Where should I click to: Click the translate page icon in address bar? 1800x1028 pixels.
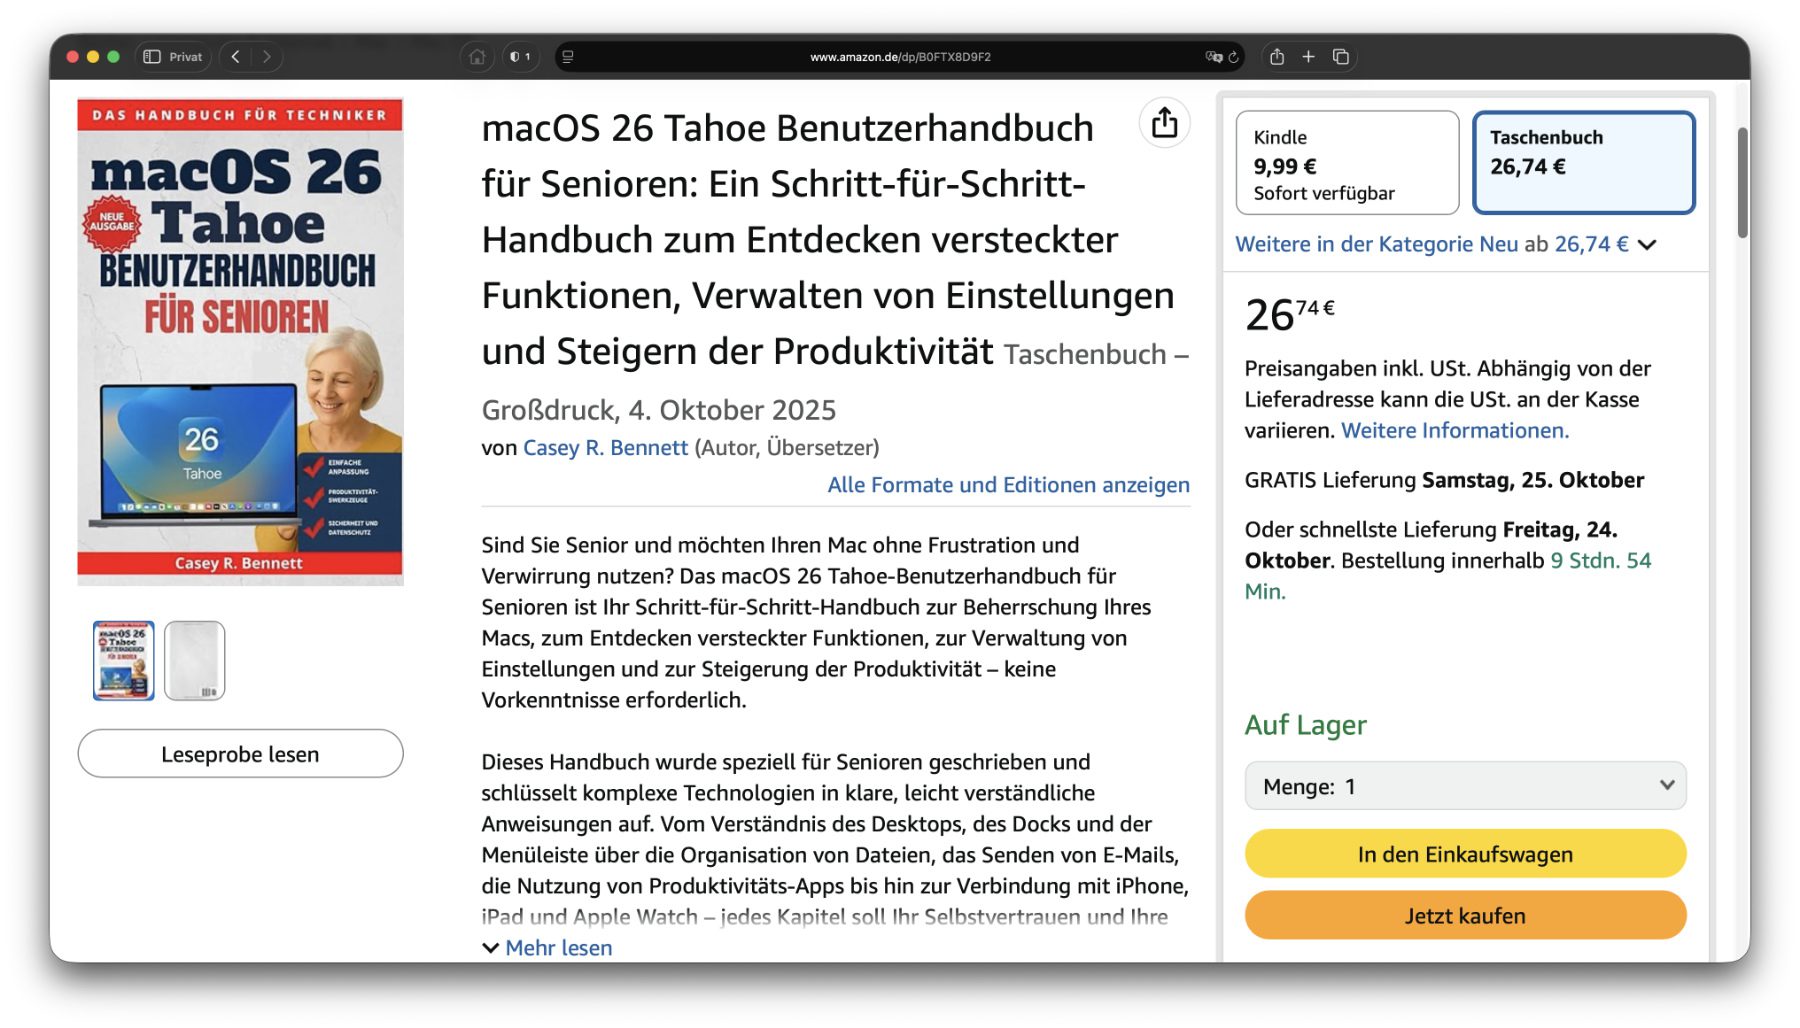(1213, 57)
